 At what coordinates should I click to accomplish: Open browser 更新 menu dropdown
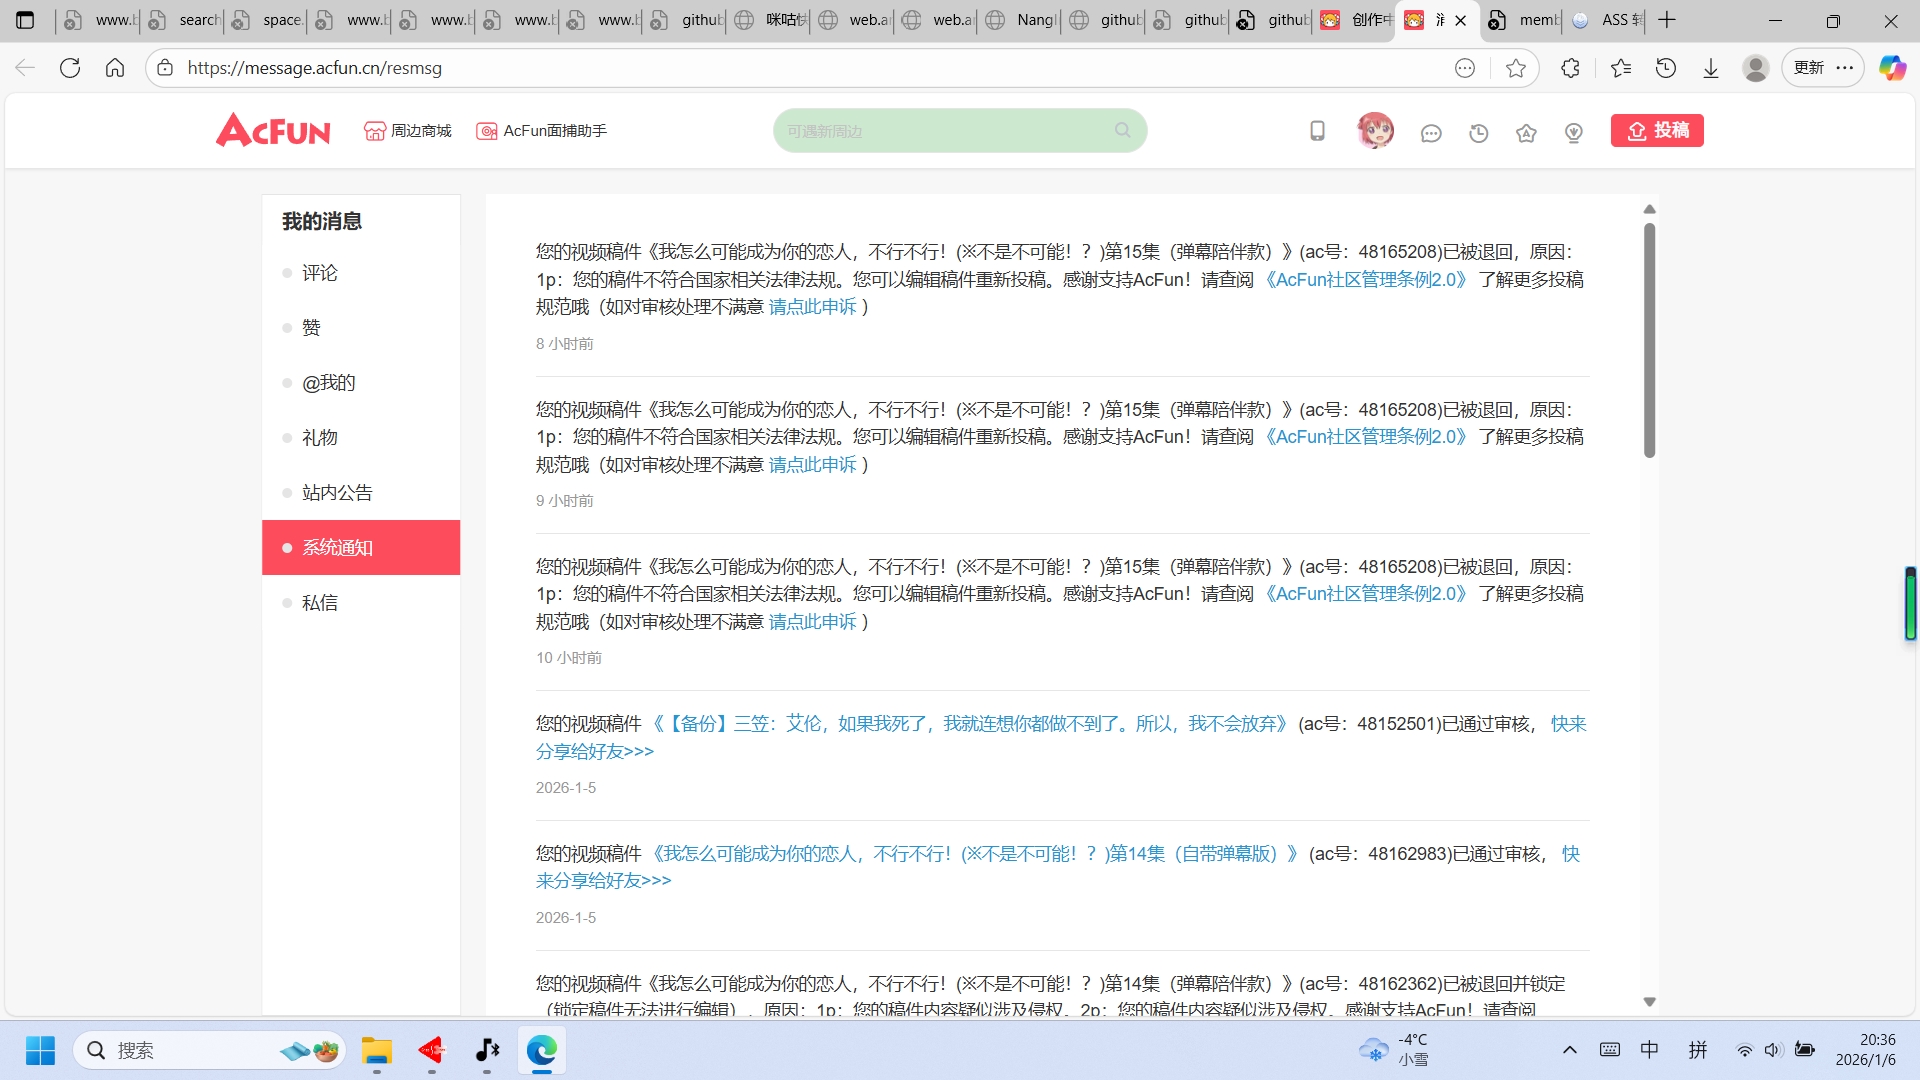click(x=1823, y=68)
